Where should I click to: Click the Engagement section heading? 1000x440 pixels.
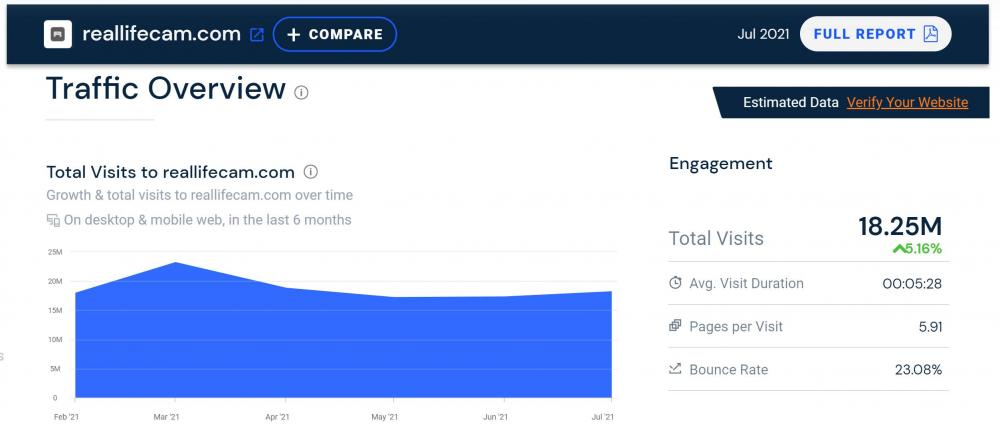click(x=720, y=163)
